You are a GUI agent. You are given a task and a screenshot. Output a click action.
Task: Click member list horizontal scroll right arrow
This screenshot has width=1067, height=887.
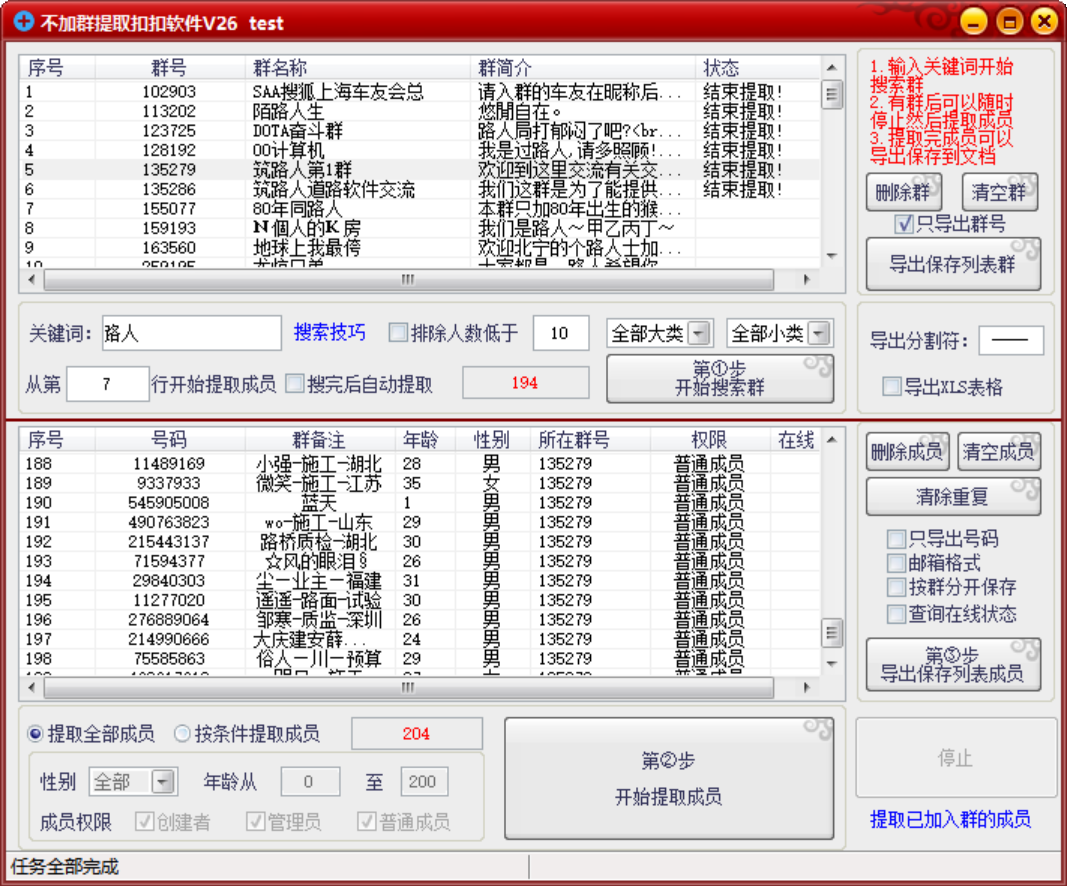point(807,688)
